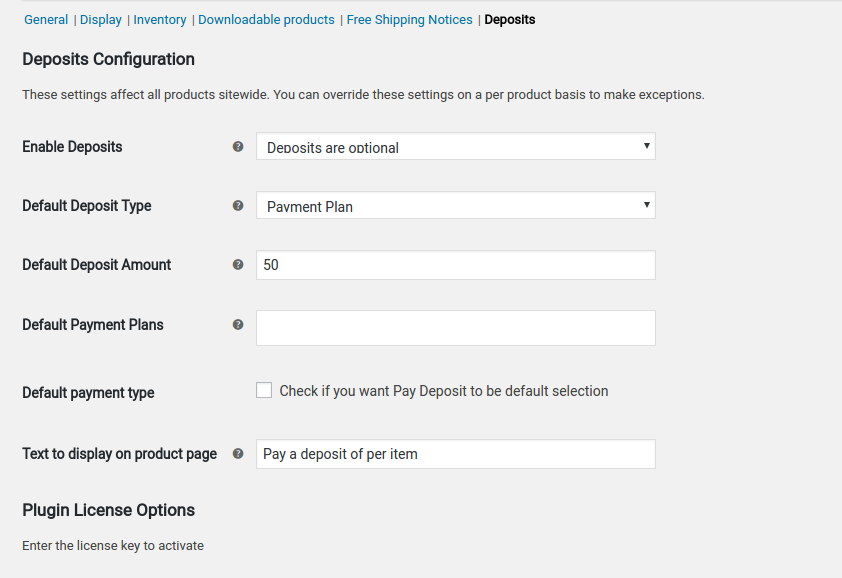Click help icon beside Default Deposit Amount
Screen dimensions: 842x578
click(238, 265)
